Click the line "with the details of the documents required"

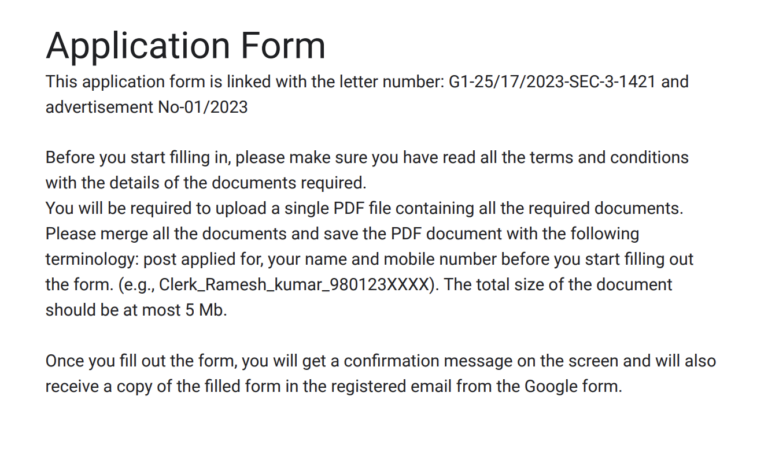click(x=206, y=183)
